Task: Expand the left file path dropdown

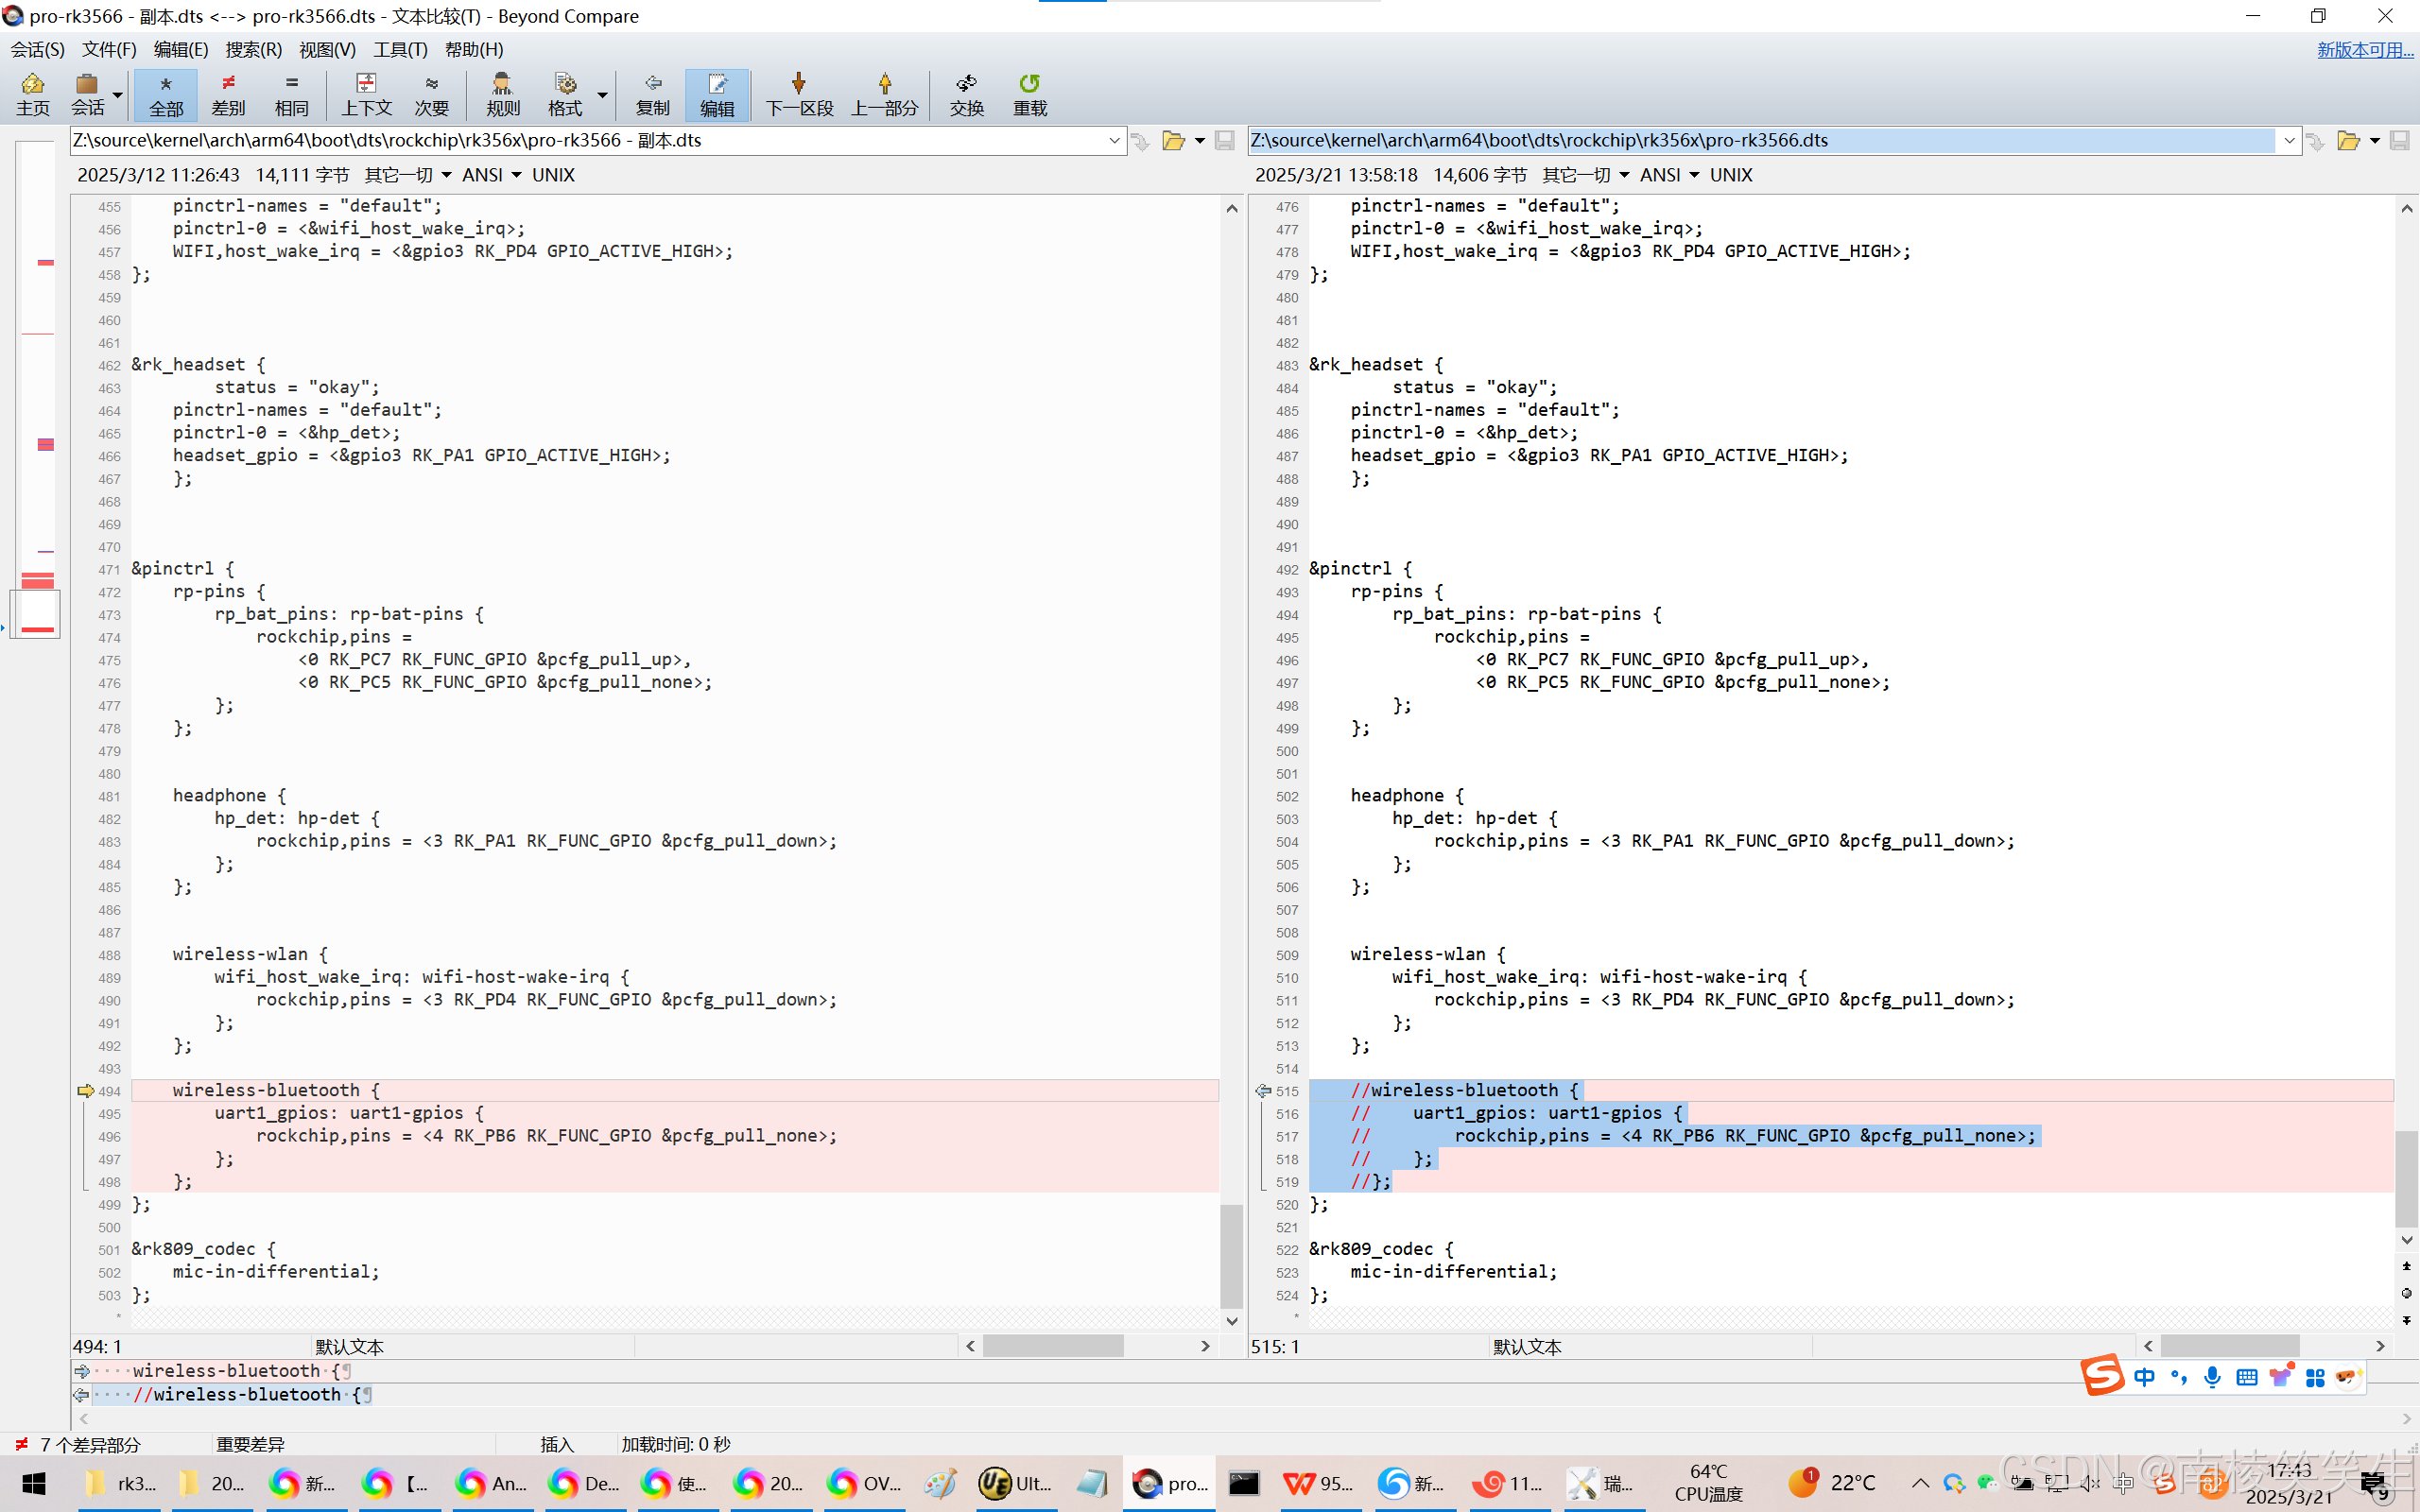Action: tap(1114, 141)
